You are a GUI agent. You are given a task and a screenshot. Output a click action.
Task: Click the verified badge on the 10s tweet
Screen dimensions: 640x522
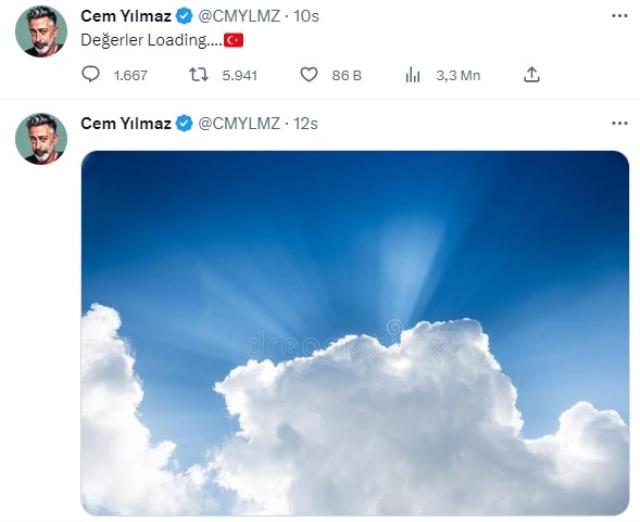184,17
